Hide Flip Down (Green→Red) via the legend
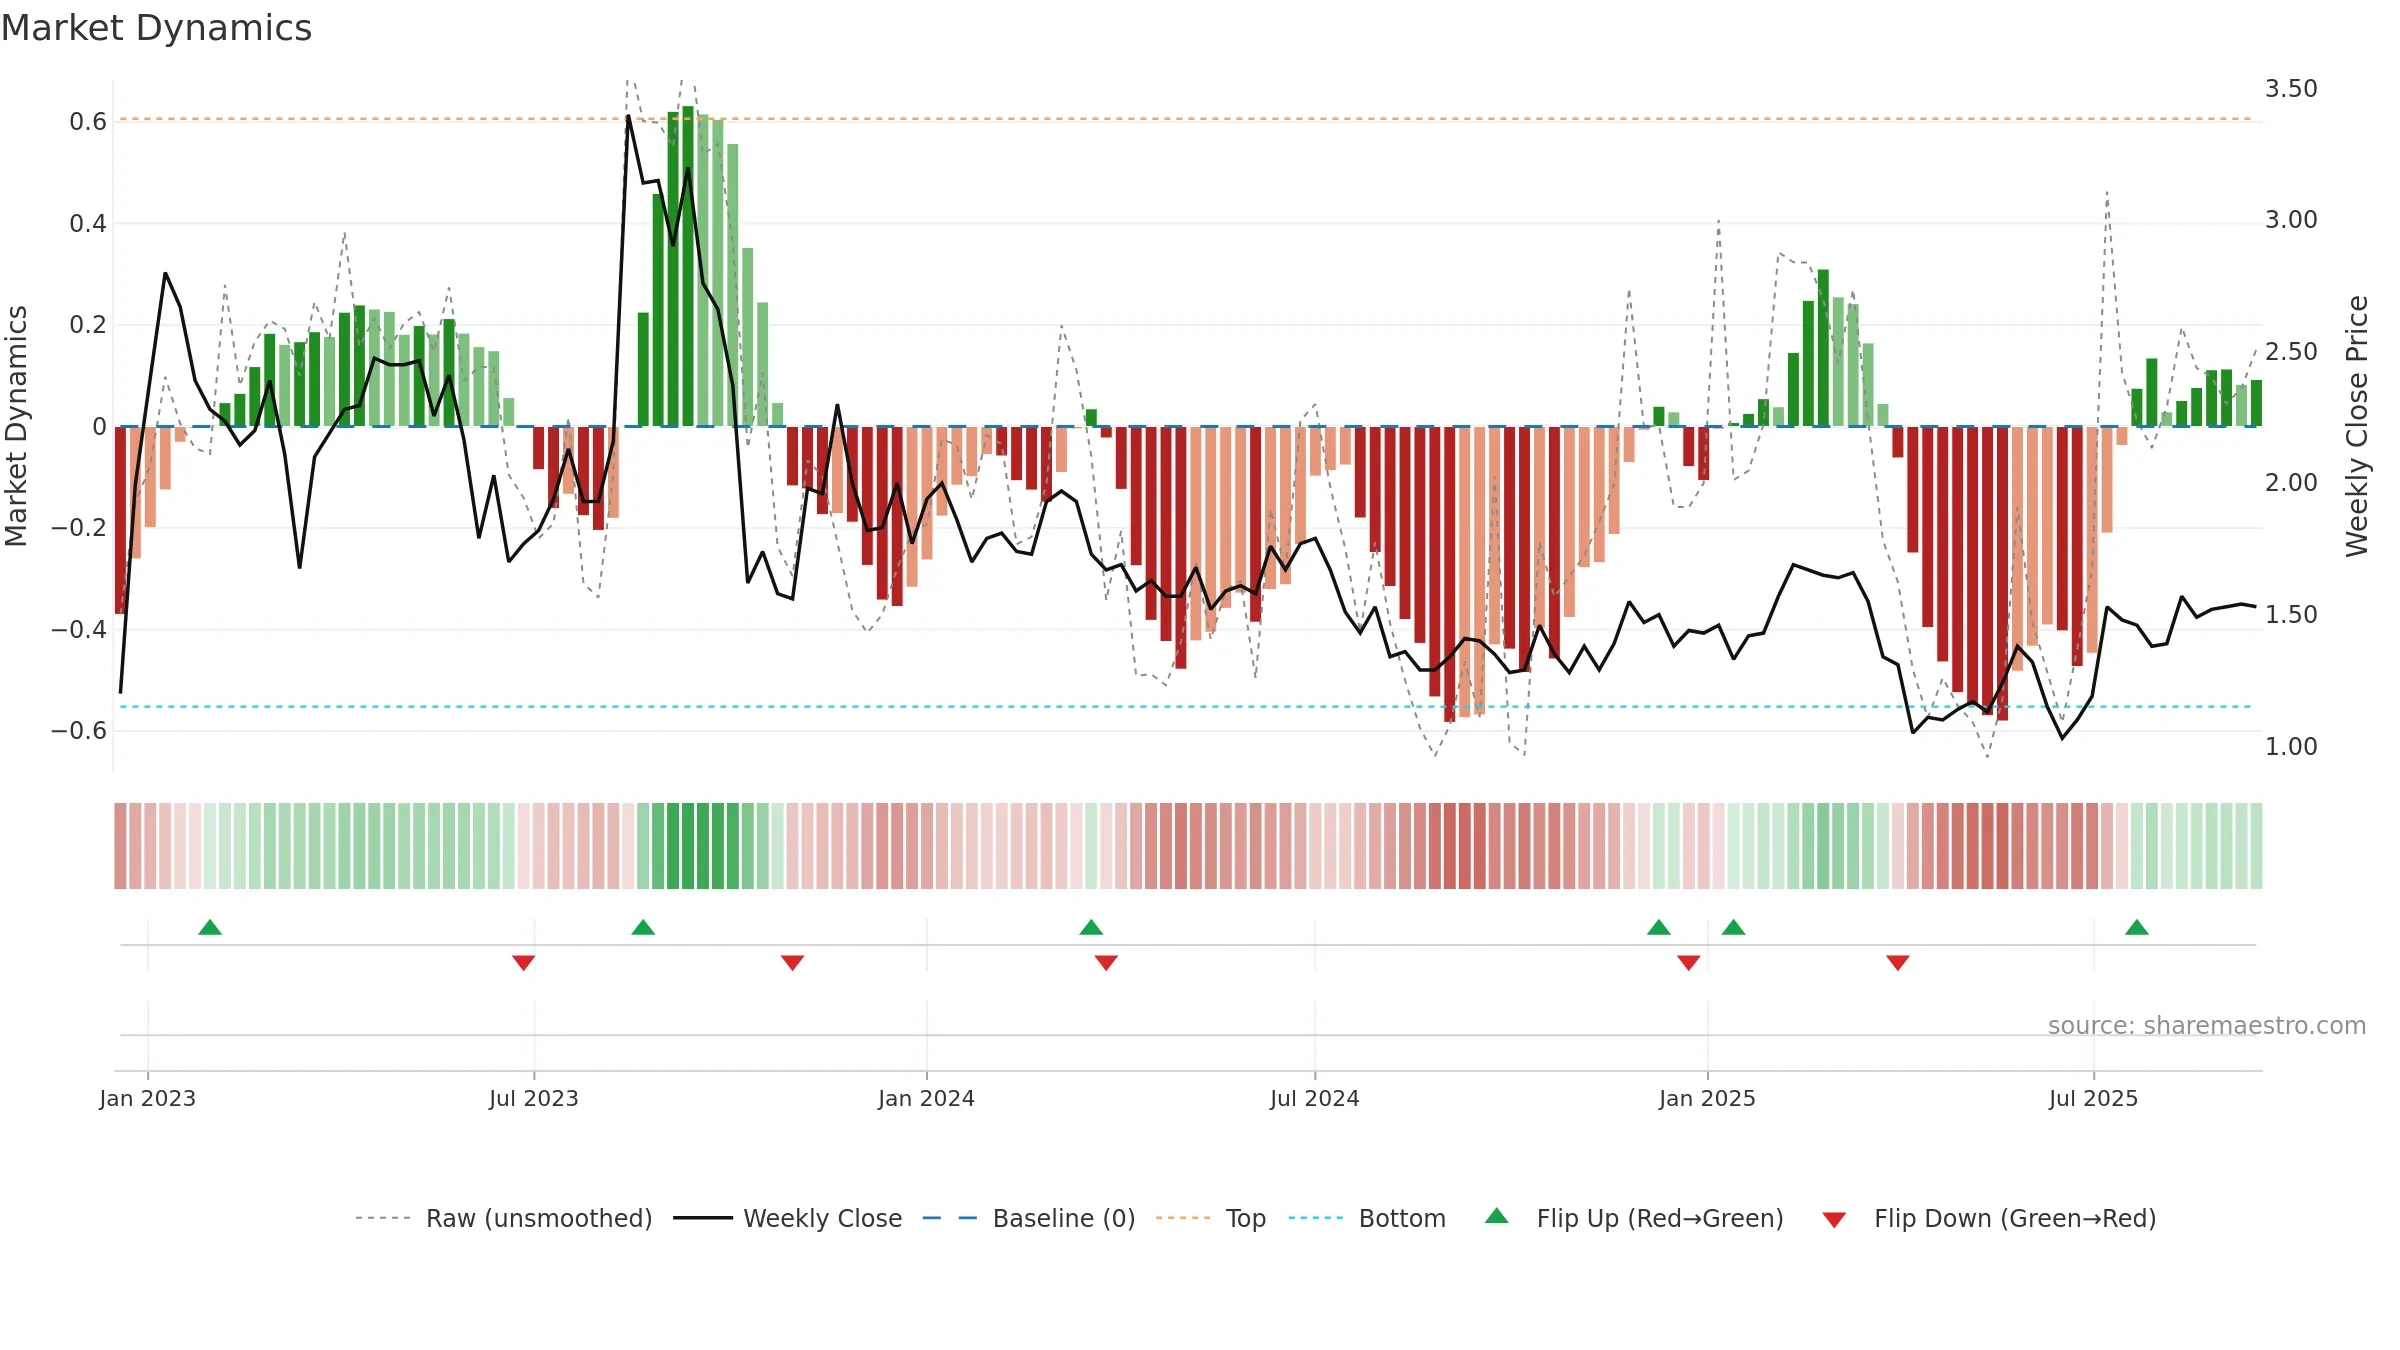The width and height of the screenshot is (2400, 1350). [1989, 1218]
